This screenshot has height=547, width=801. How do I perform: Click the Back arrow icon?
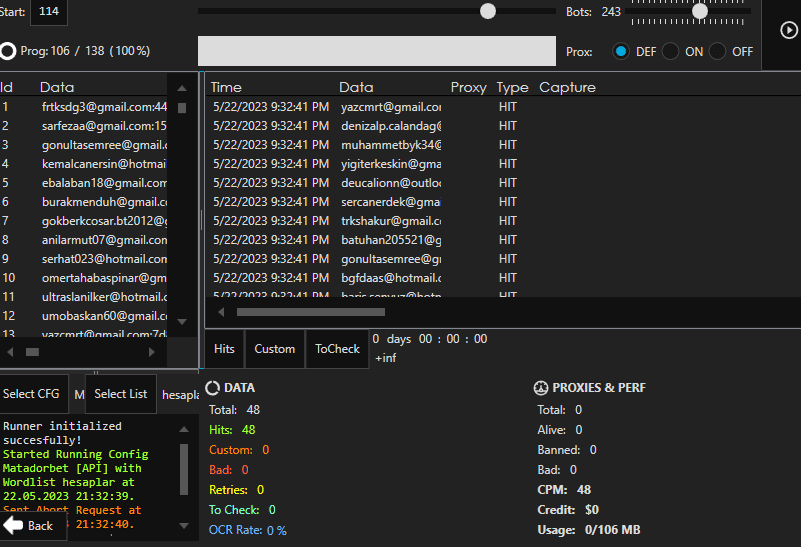tap(13, 525)
